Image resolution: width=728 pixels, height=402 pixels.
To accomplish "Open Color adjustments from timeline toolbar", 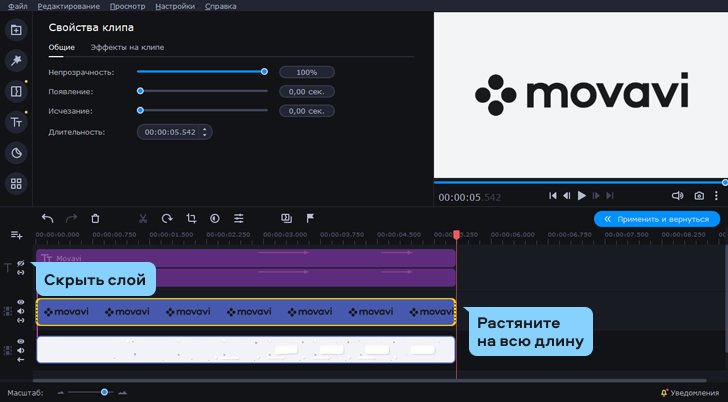I will [215, 218].
